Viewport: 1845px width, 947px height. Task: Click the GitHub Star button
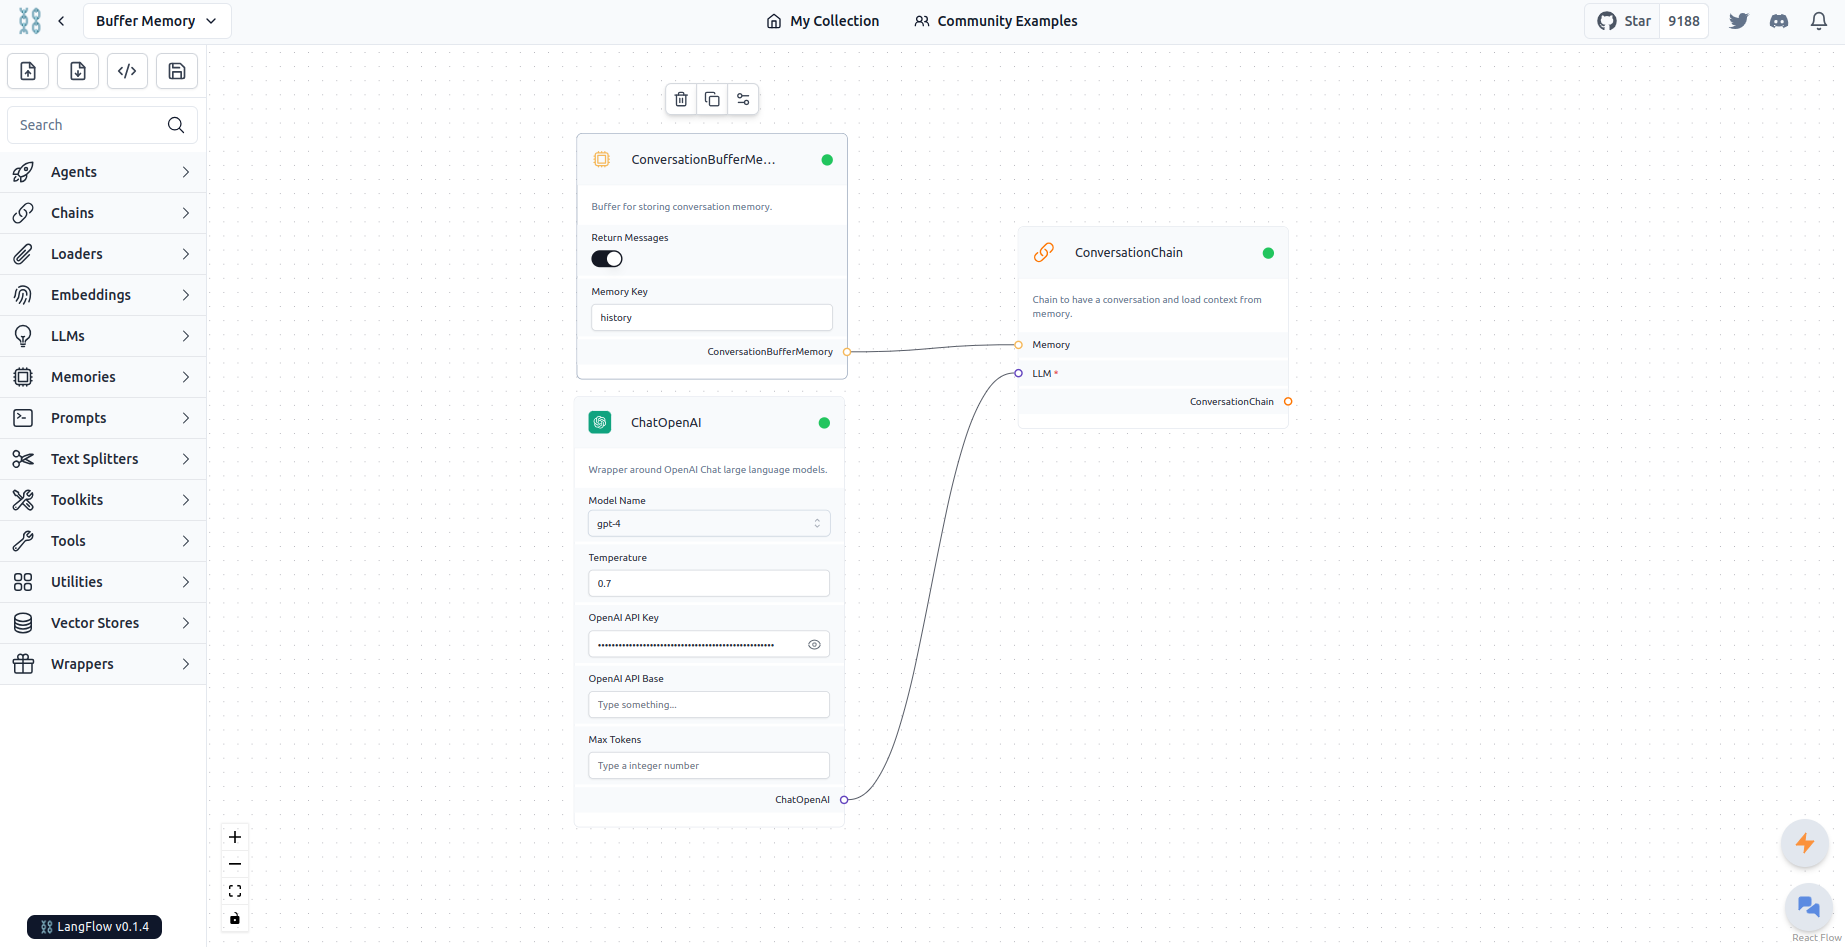click(x=1623, y=21)
